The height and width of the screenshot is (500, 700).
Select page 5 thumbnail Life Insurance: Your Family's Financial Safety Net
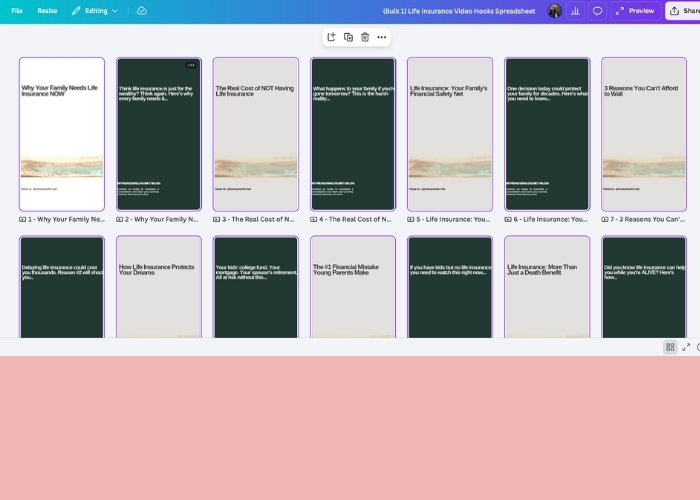point(450,134)
